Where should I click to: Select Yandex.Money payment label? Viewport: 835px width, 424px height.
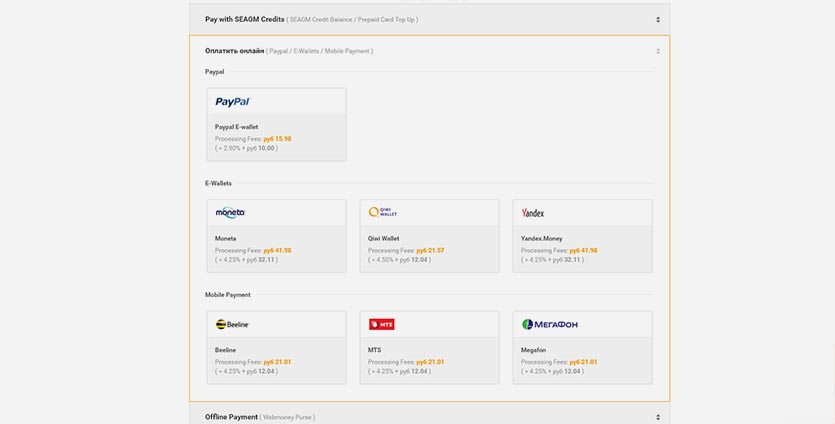click(541, 238)
